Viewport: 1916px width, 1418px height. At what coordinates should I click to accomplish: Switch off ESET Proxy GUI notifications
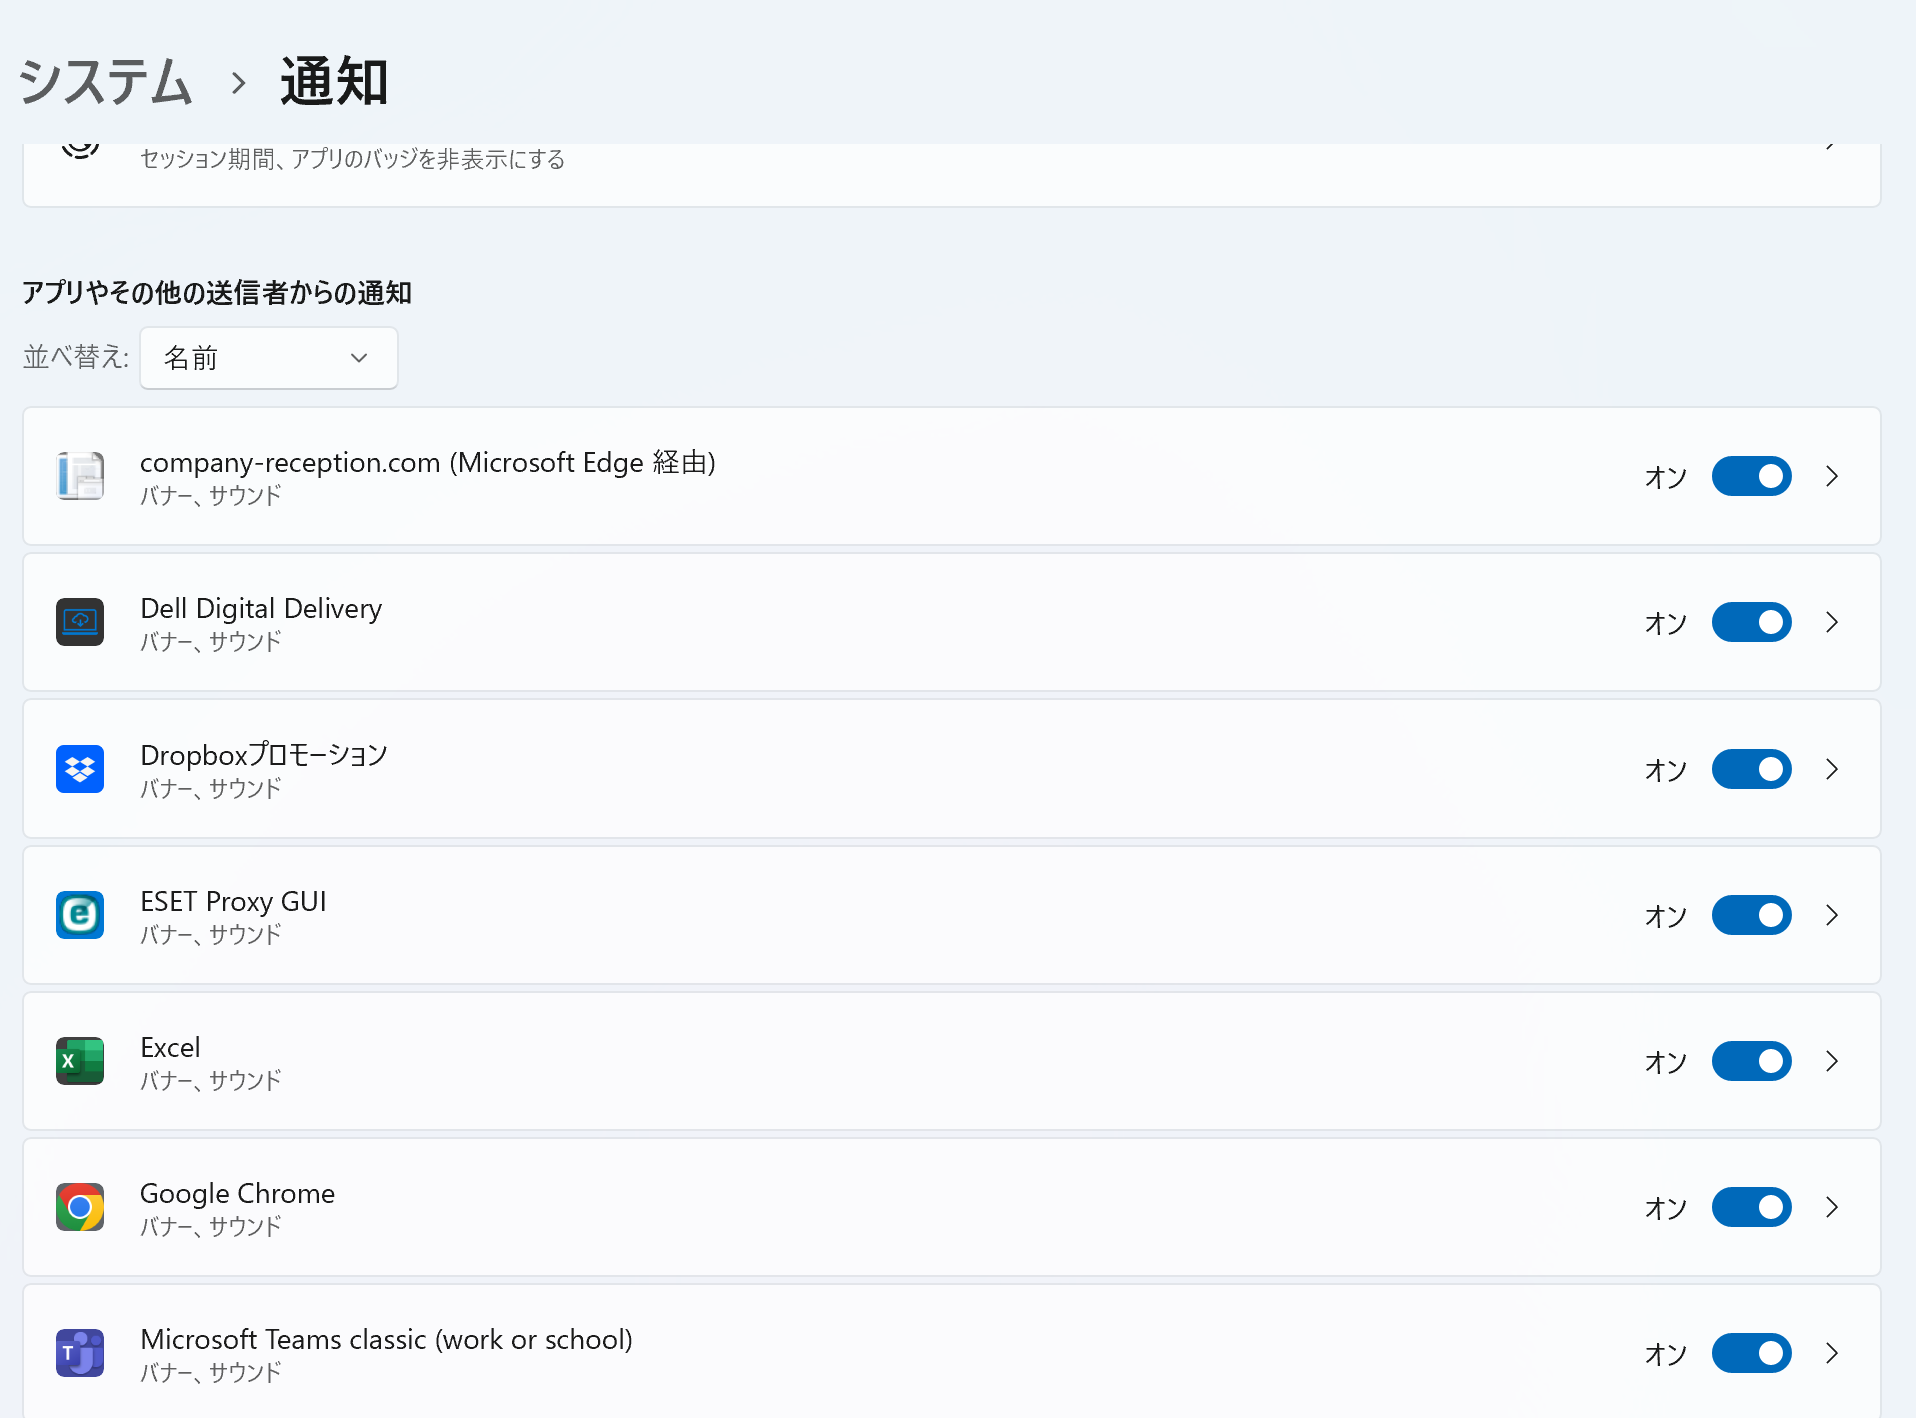pyautogui.click(x=1751, y=915)
